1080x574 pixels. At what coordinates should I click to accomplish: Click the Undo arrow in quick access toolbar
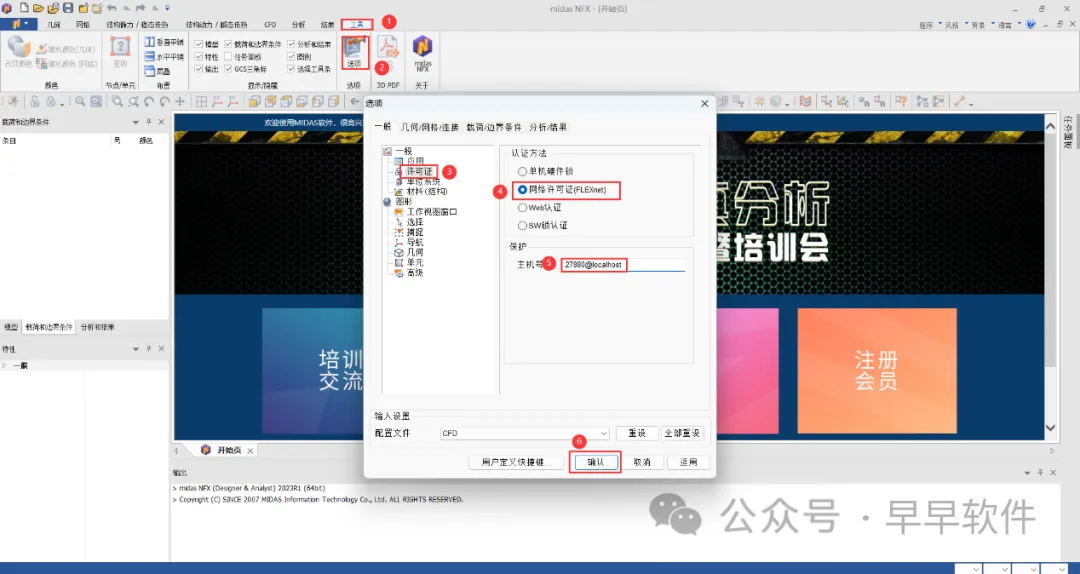point(112,8)
